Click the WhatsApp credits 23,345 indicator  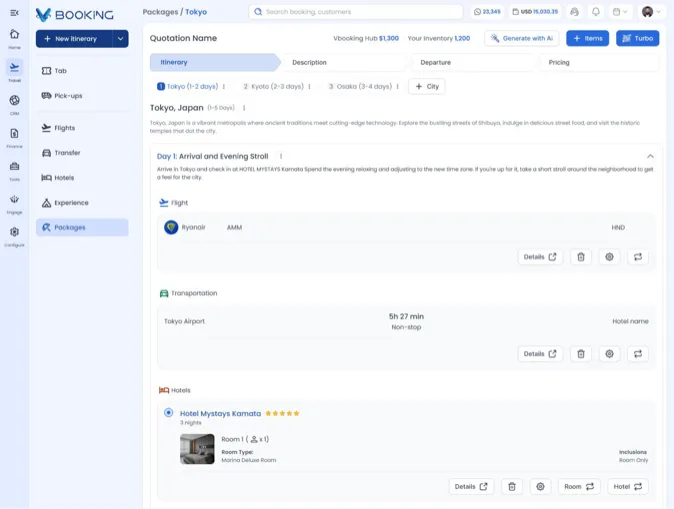pyautogui.click(x=487, y=12)
